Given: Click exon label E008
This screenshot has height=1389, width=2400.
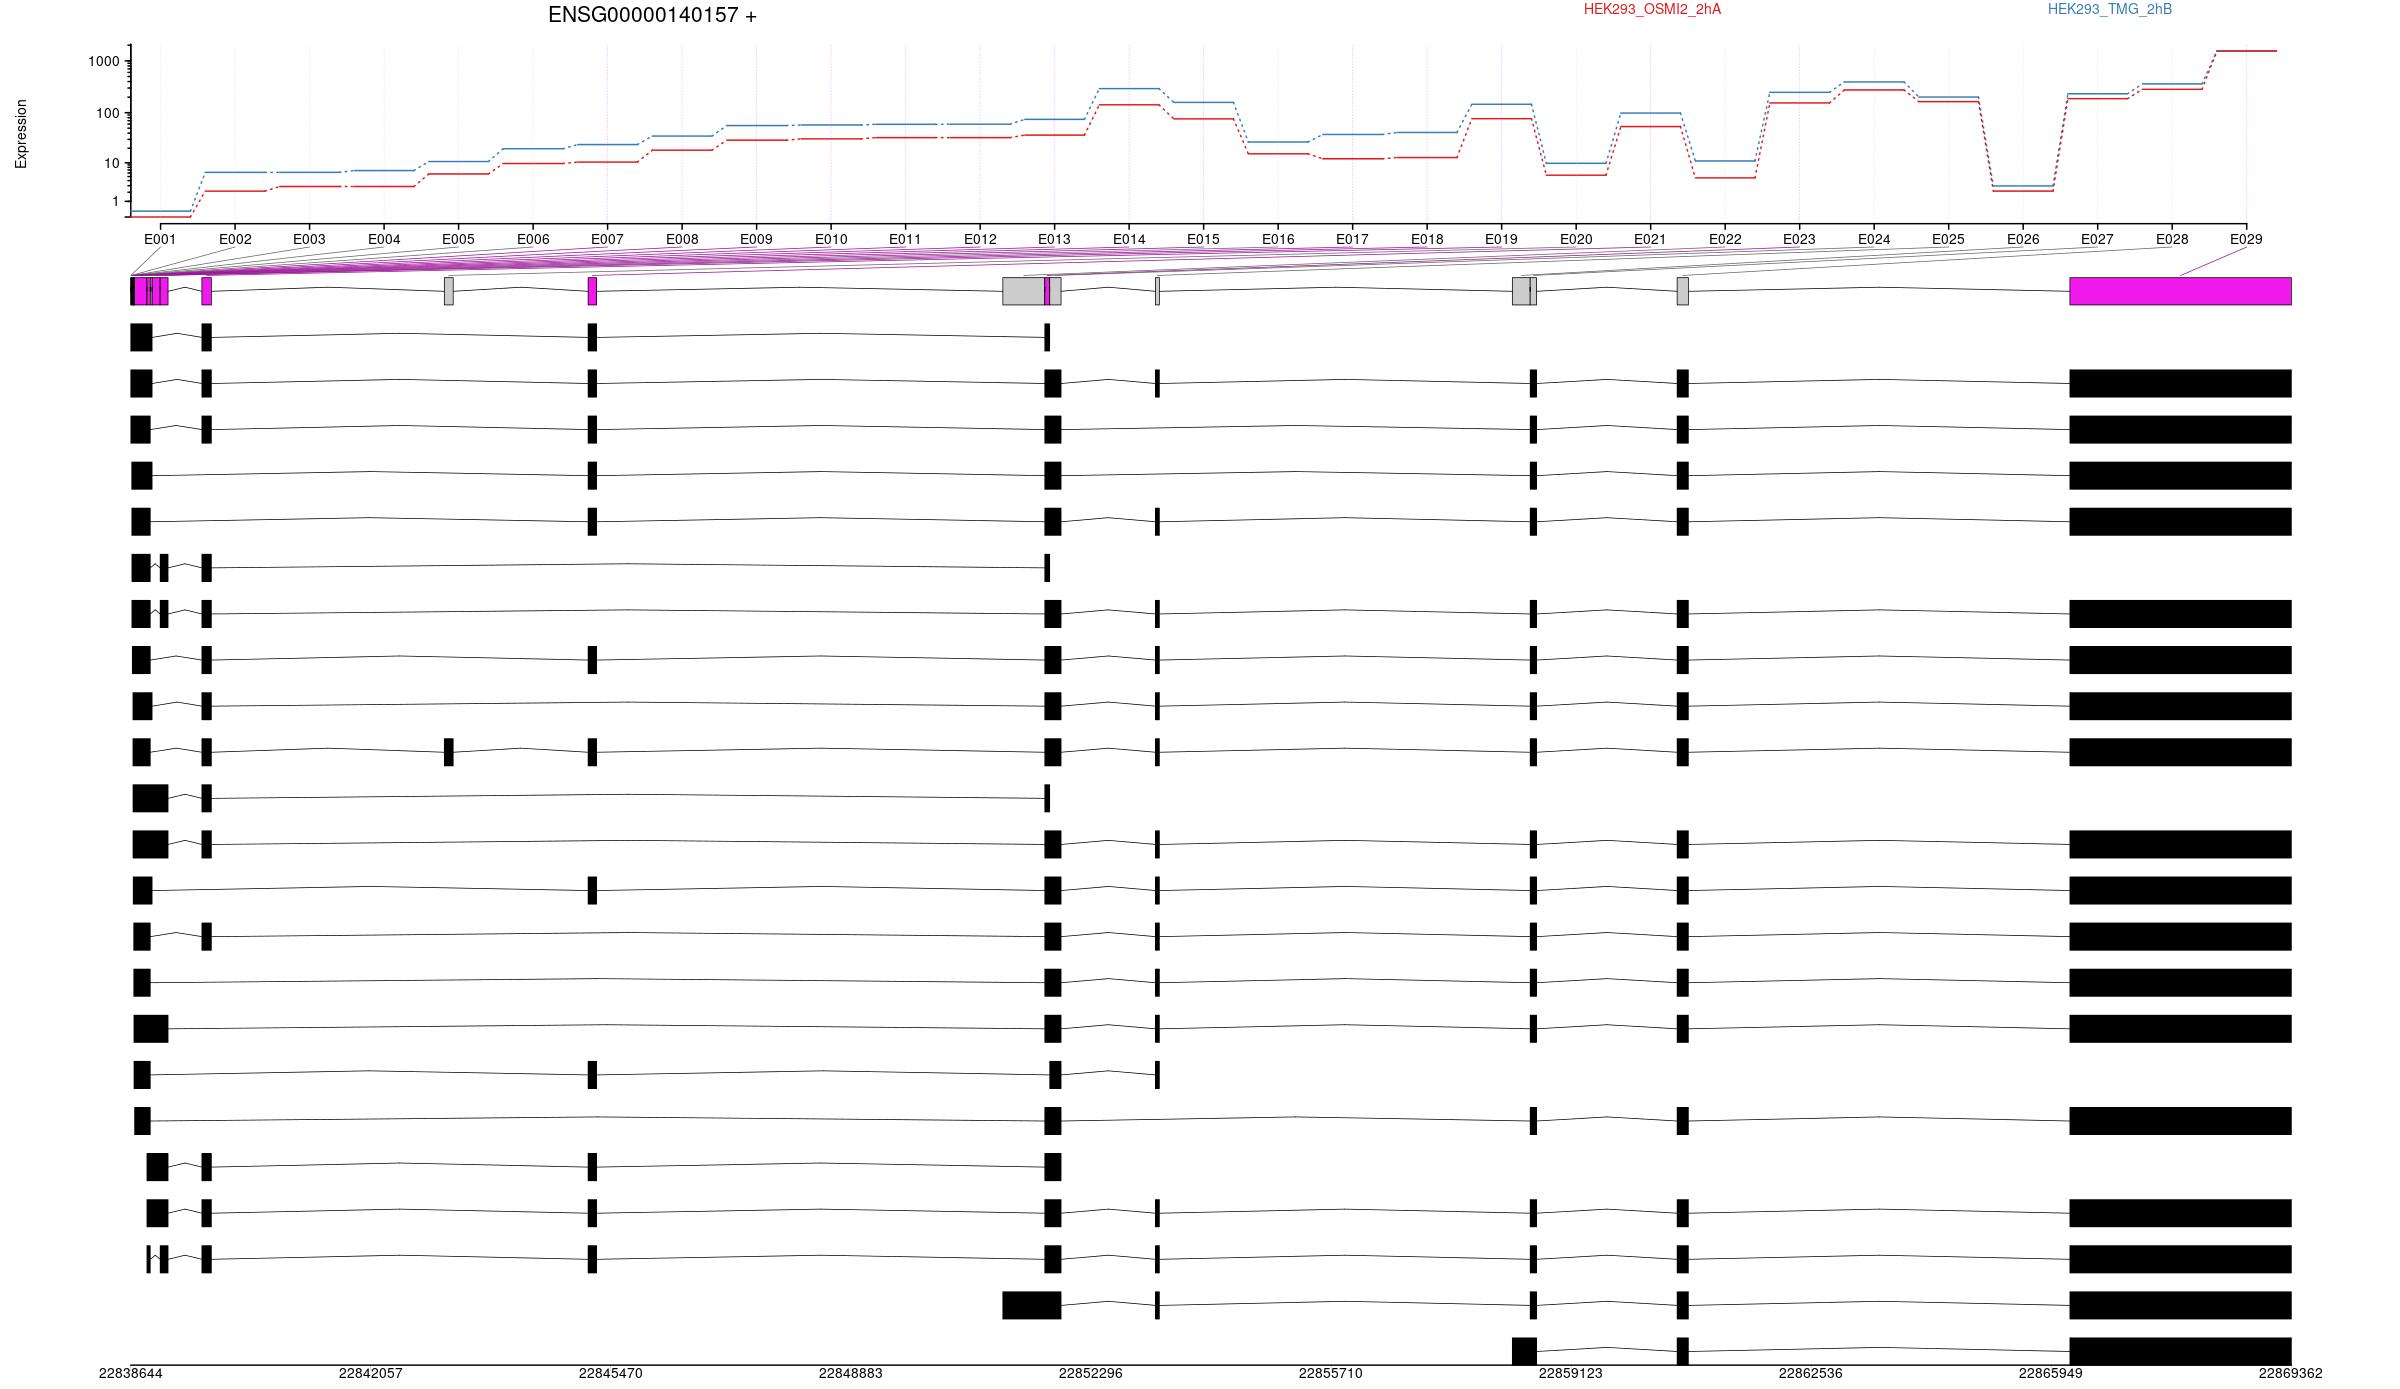Looking at the screenshot, I should click(x=682, y=239).
